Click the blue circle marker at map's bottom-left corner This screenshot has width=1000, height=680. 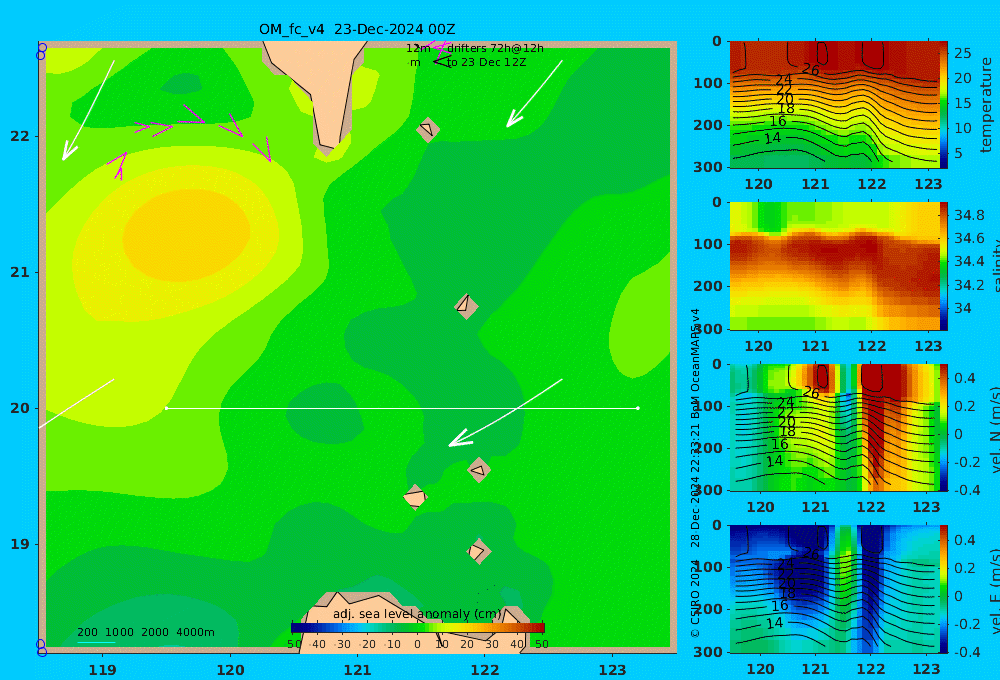41,648
